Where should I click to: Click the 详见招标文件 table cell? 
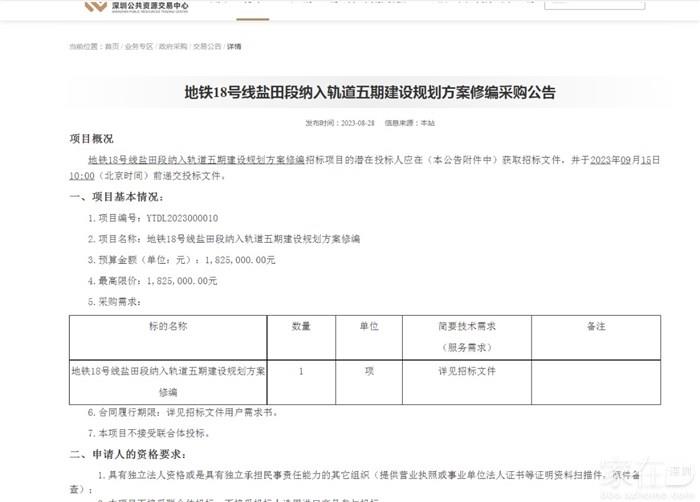466,370
